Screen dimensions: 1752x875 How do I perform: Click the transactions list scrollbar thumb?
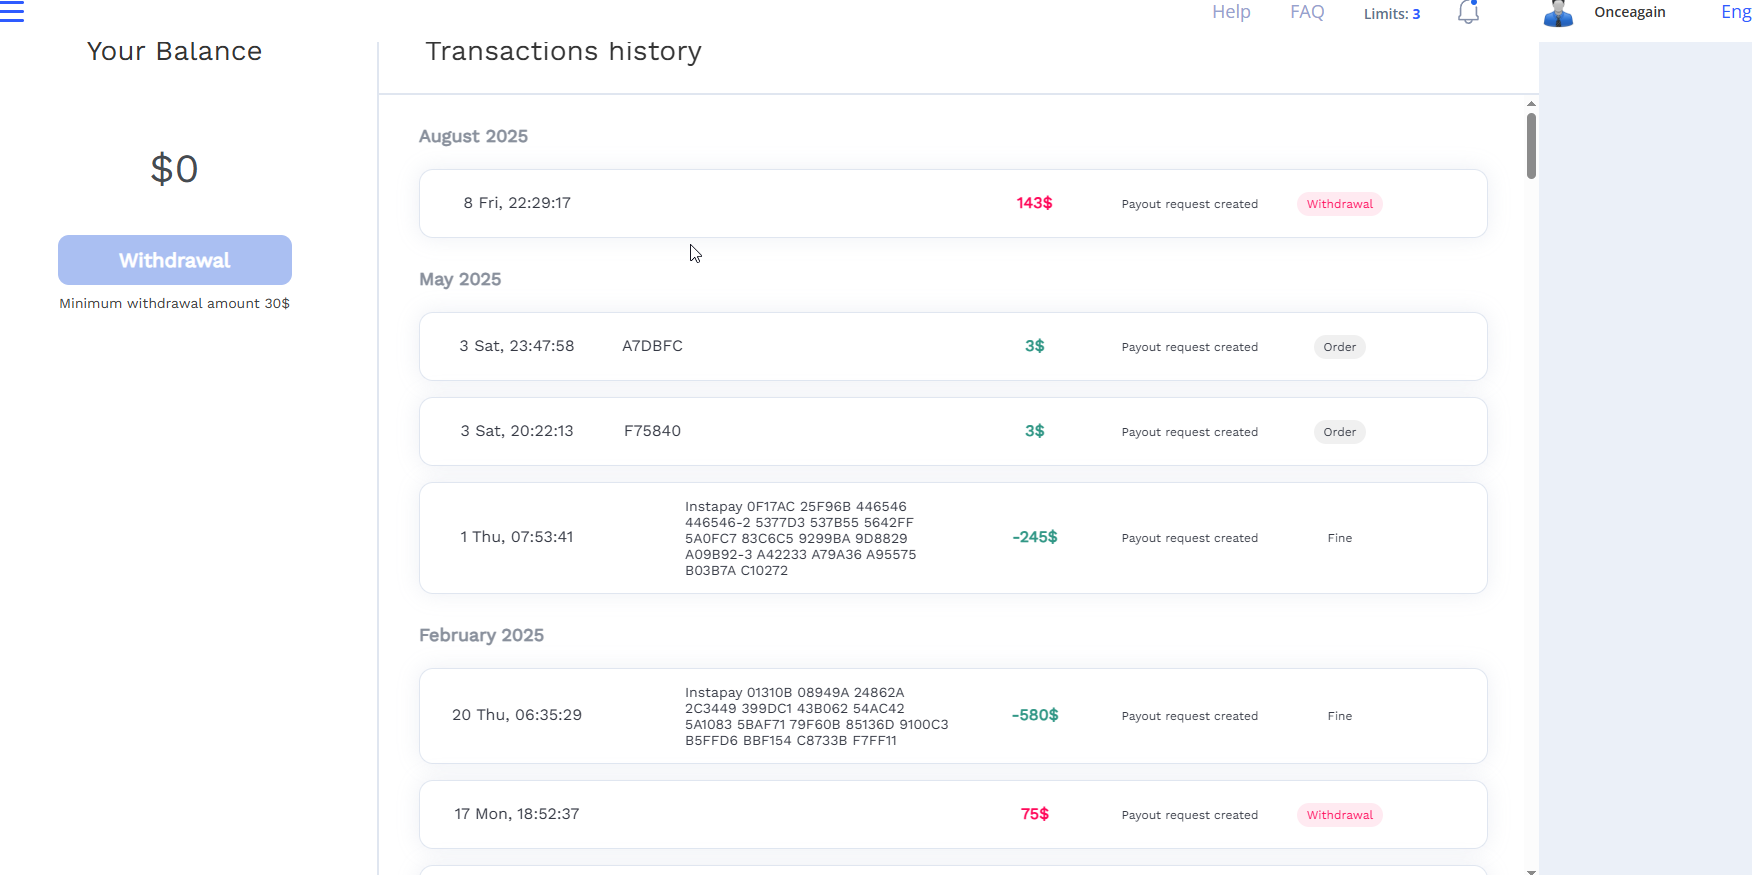click(1531, 146)
